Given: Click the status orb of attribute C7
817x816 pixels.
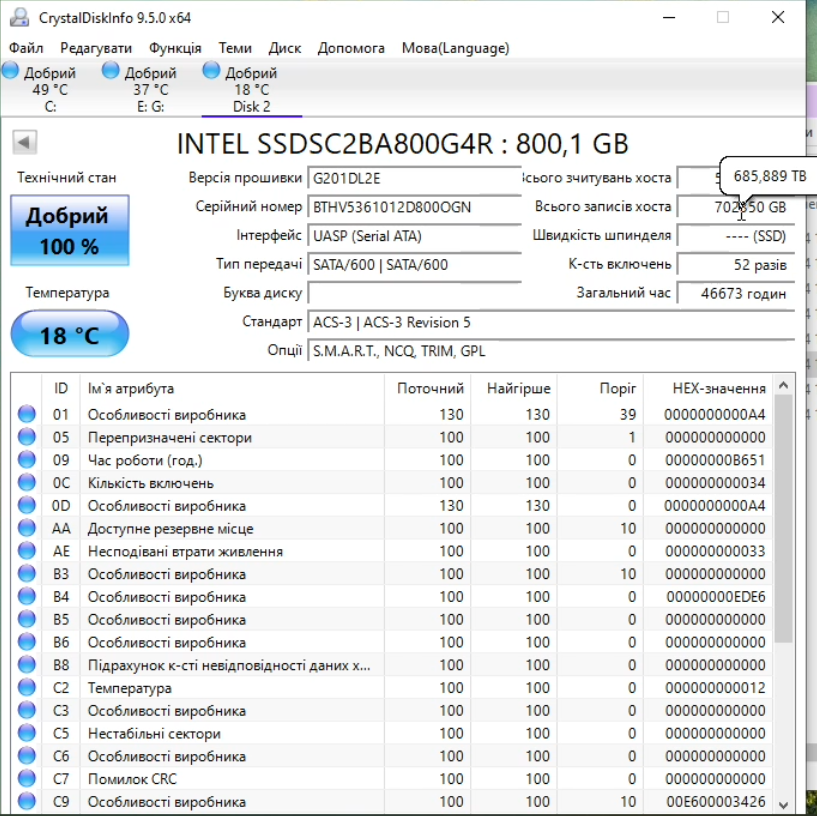Looking at the screenshot, I should 27,779.
